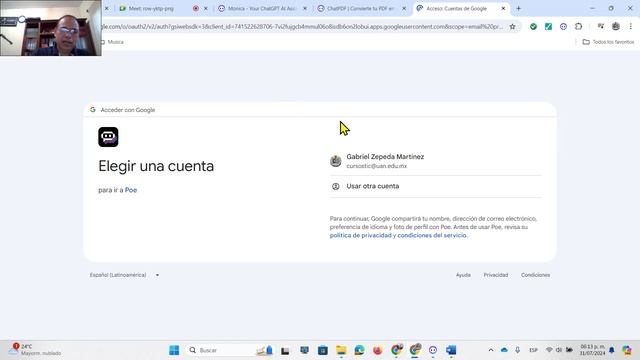The image size is (640, 360).
Task: Switch the ESP keyboard language indicator
Action: click(533, 350)
